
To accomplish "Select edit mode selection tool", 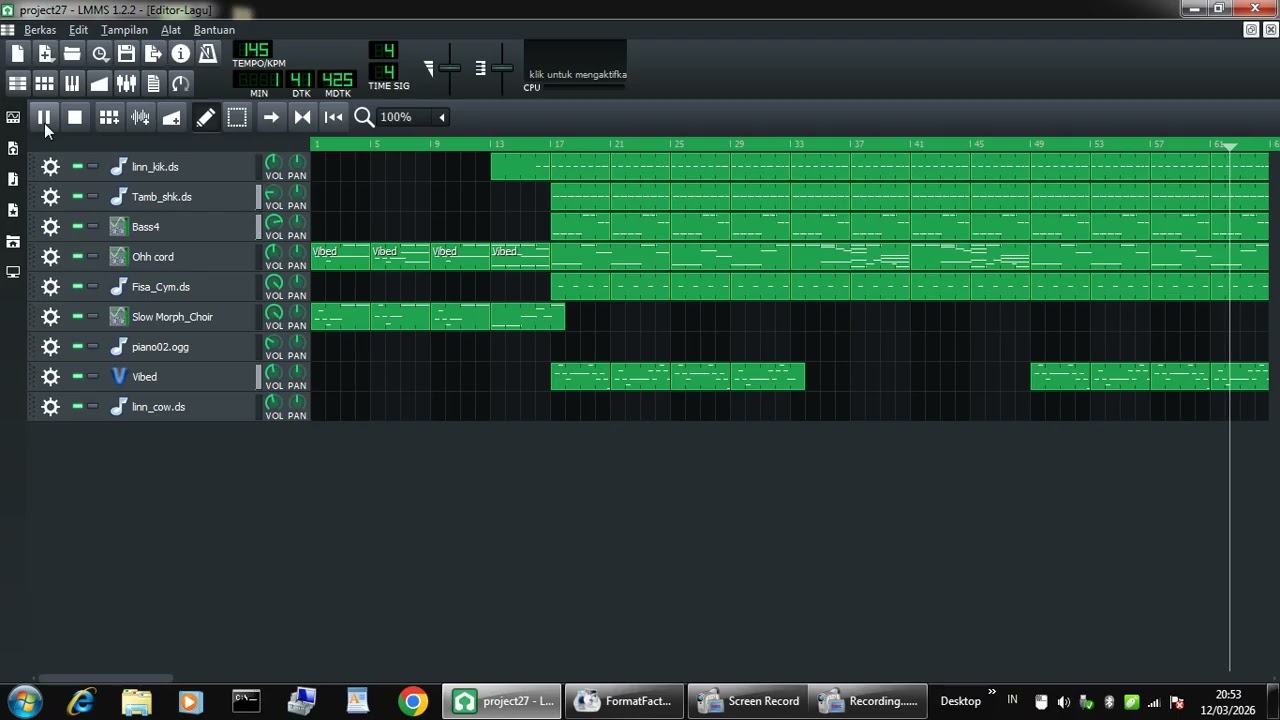I will [237, 117].
